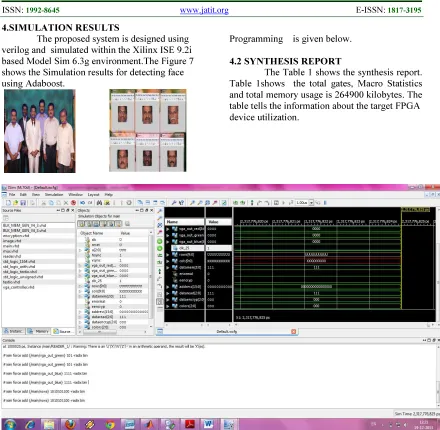This screenshot has height=430, width=440.
Task: Open the File menu
Action: pos(12,194)
